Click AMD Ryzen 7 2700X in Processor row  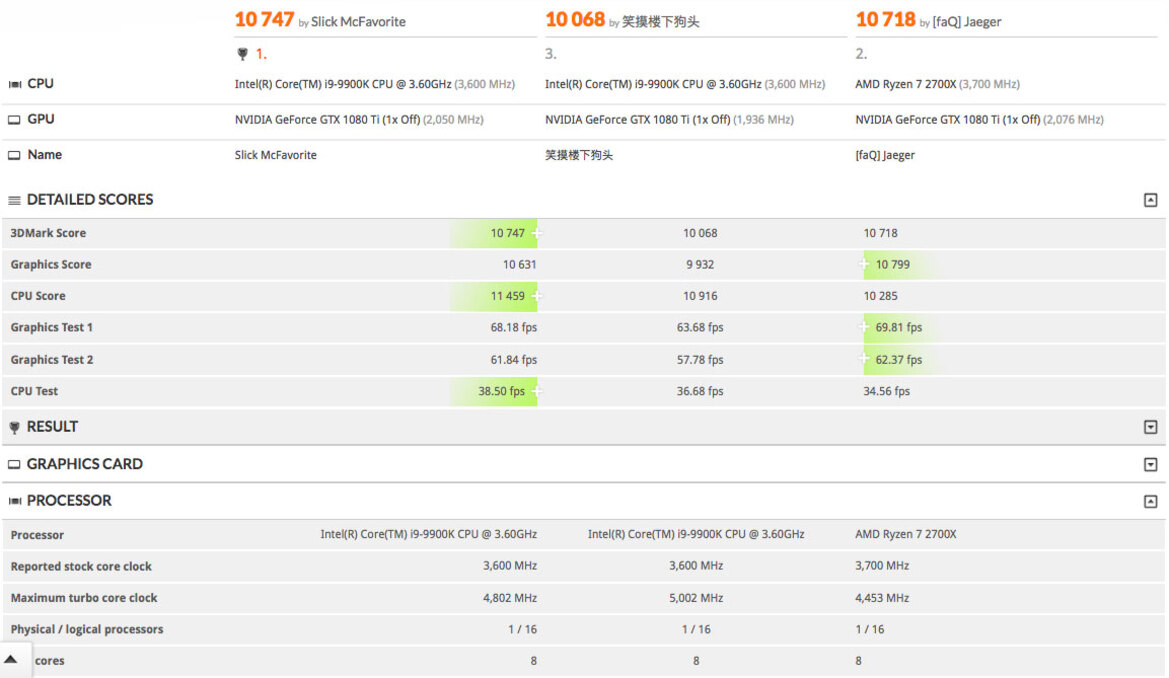[906, 535]
